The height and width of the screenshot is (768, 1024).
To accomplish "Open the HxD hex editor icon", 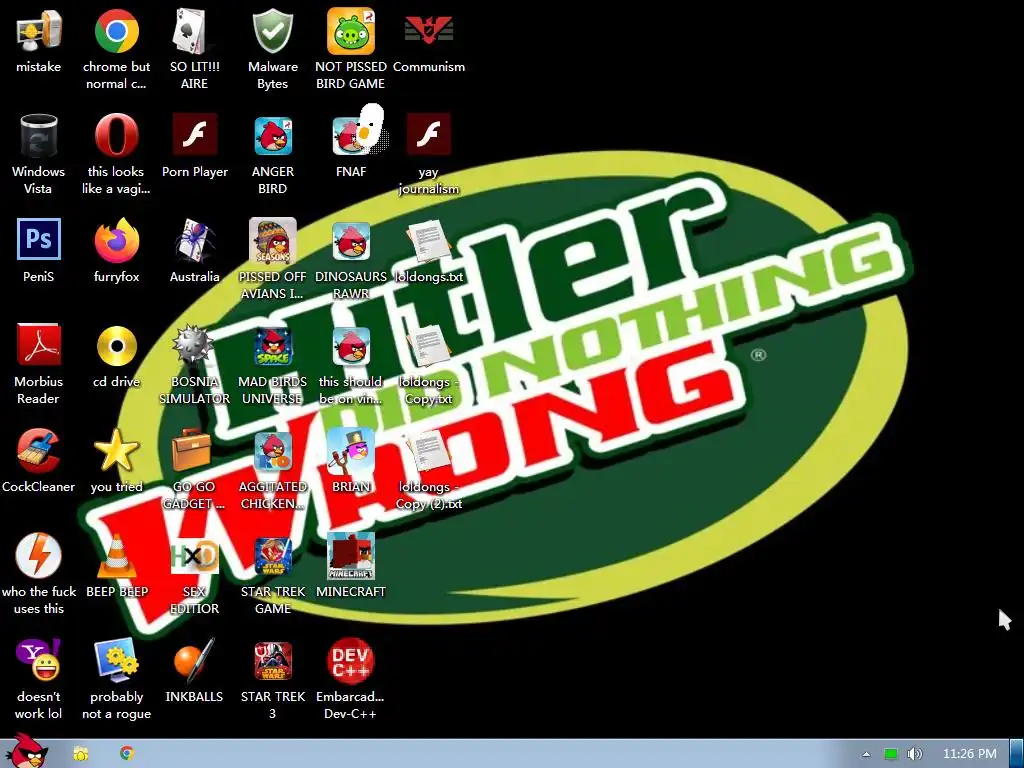I will point(195,556).
